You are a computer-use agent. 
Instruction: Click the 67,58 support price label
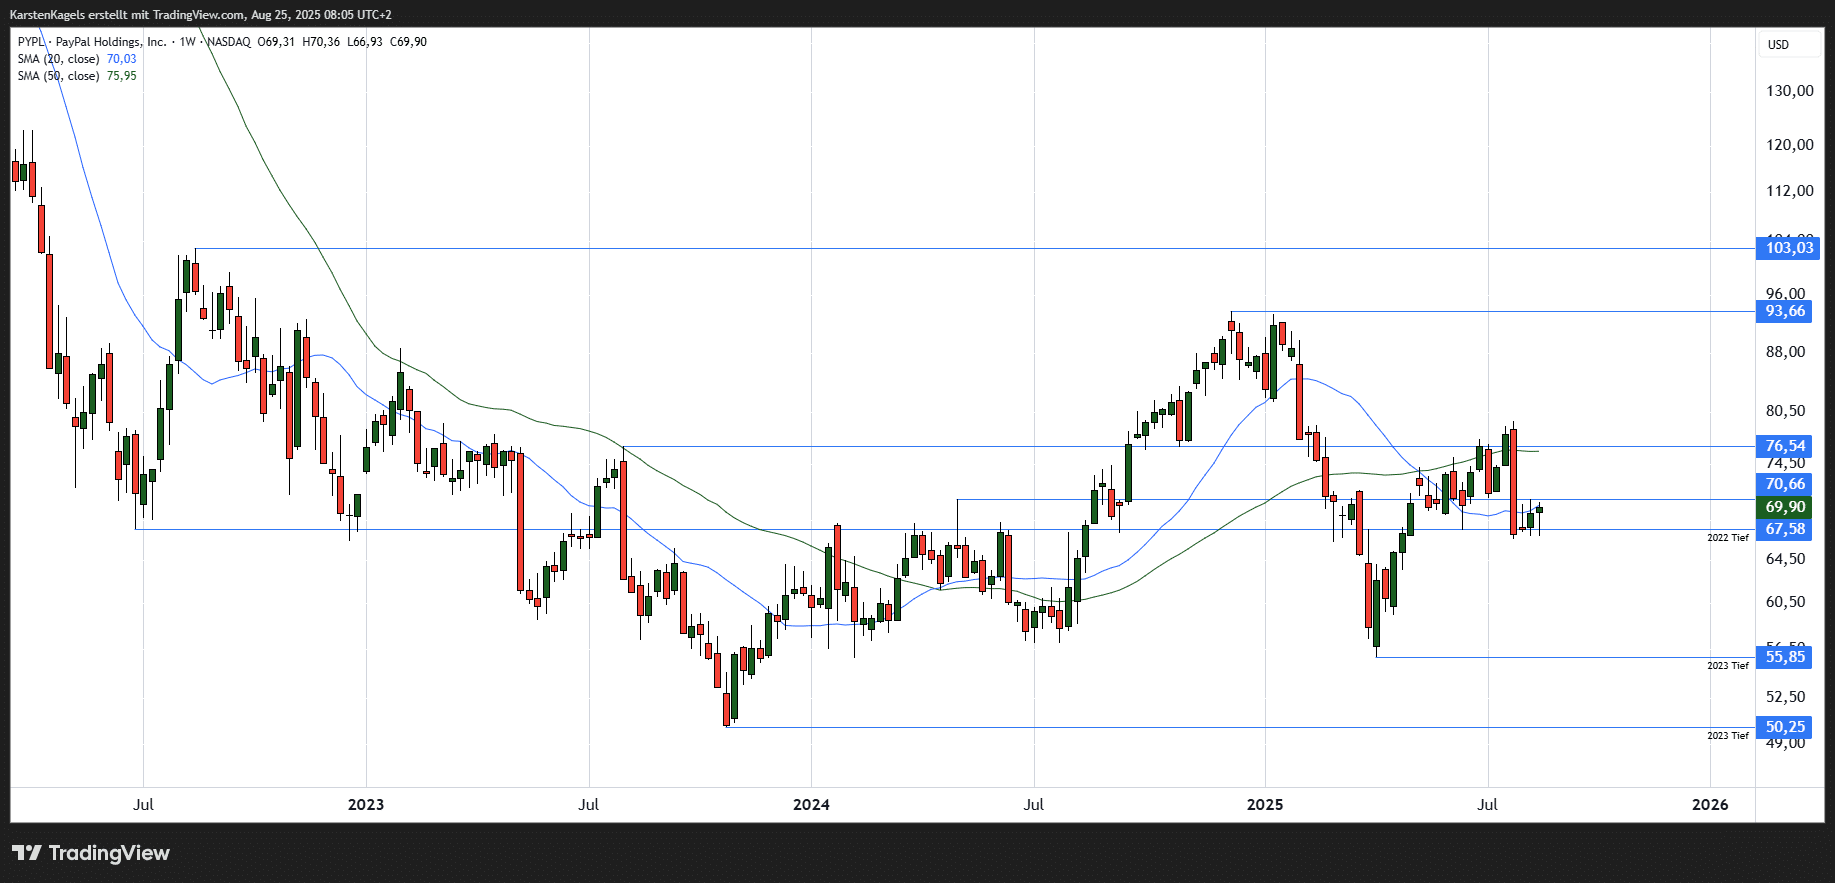coord(1786,529)
